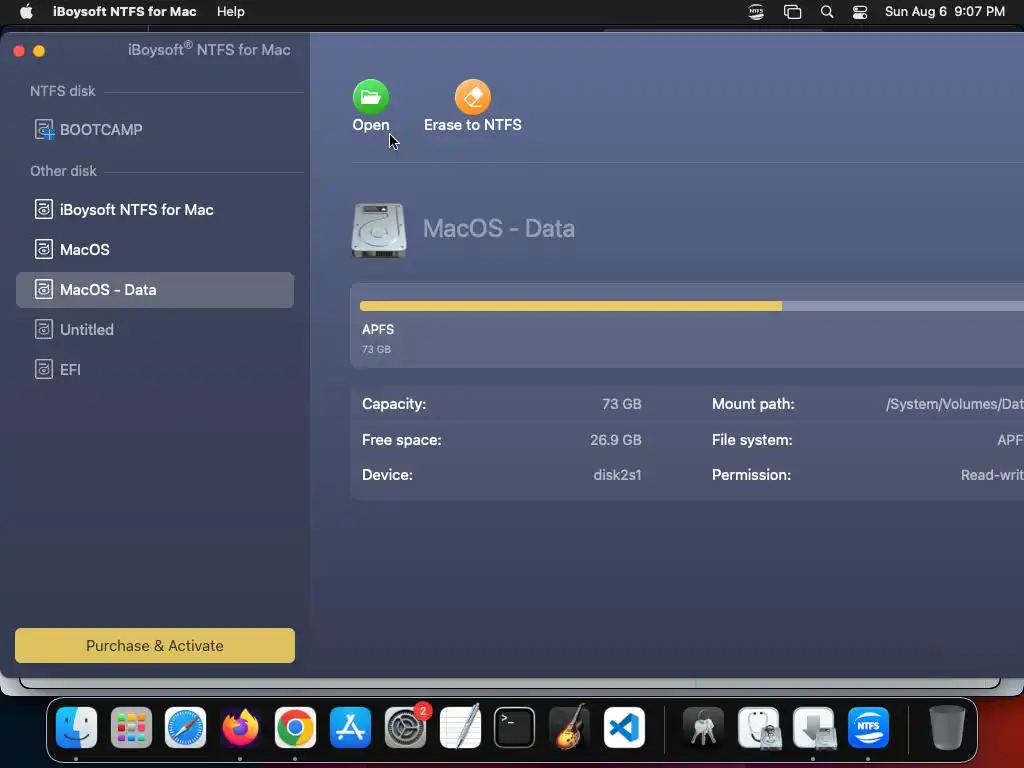
Task: Select the iBoysoft NTFS for Mac disk entry
Action: point(155,210)
